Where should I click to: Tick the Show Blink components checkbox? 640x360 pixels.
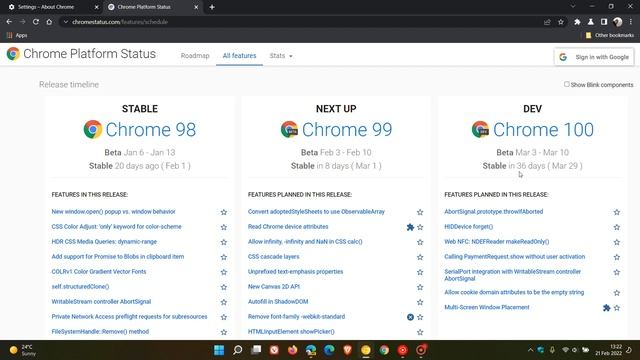pos(567,84)
